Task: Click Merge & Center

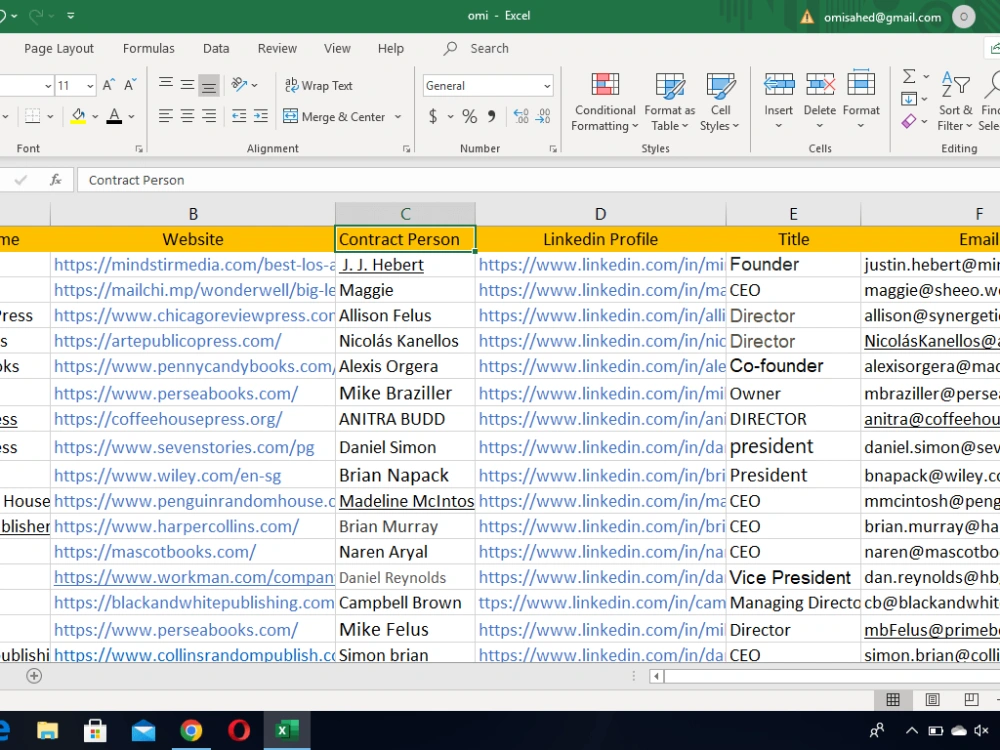Action: [334, 117]
